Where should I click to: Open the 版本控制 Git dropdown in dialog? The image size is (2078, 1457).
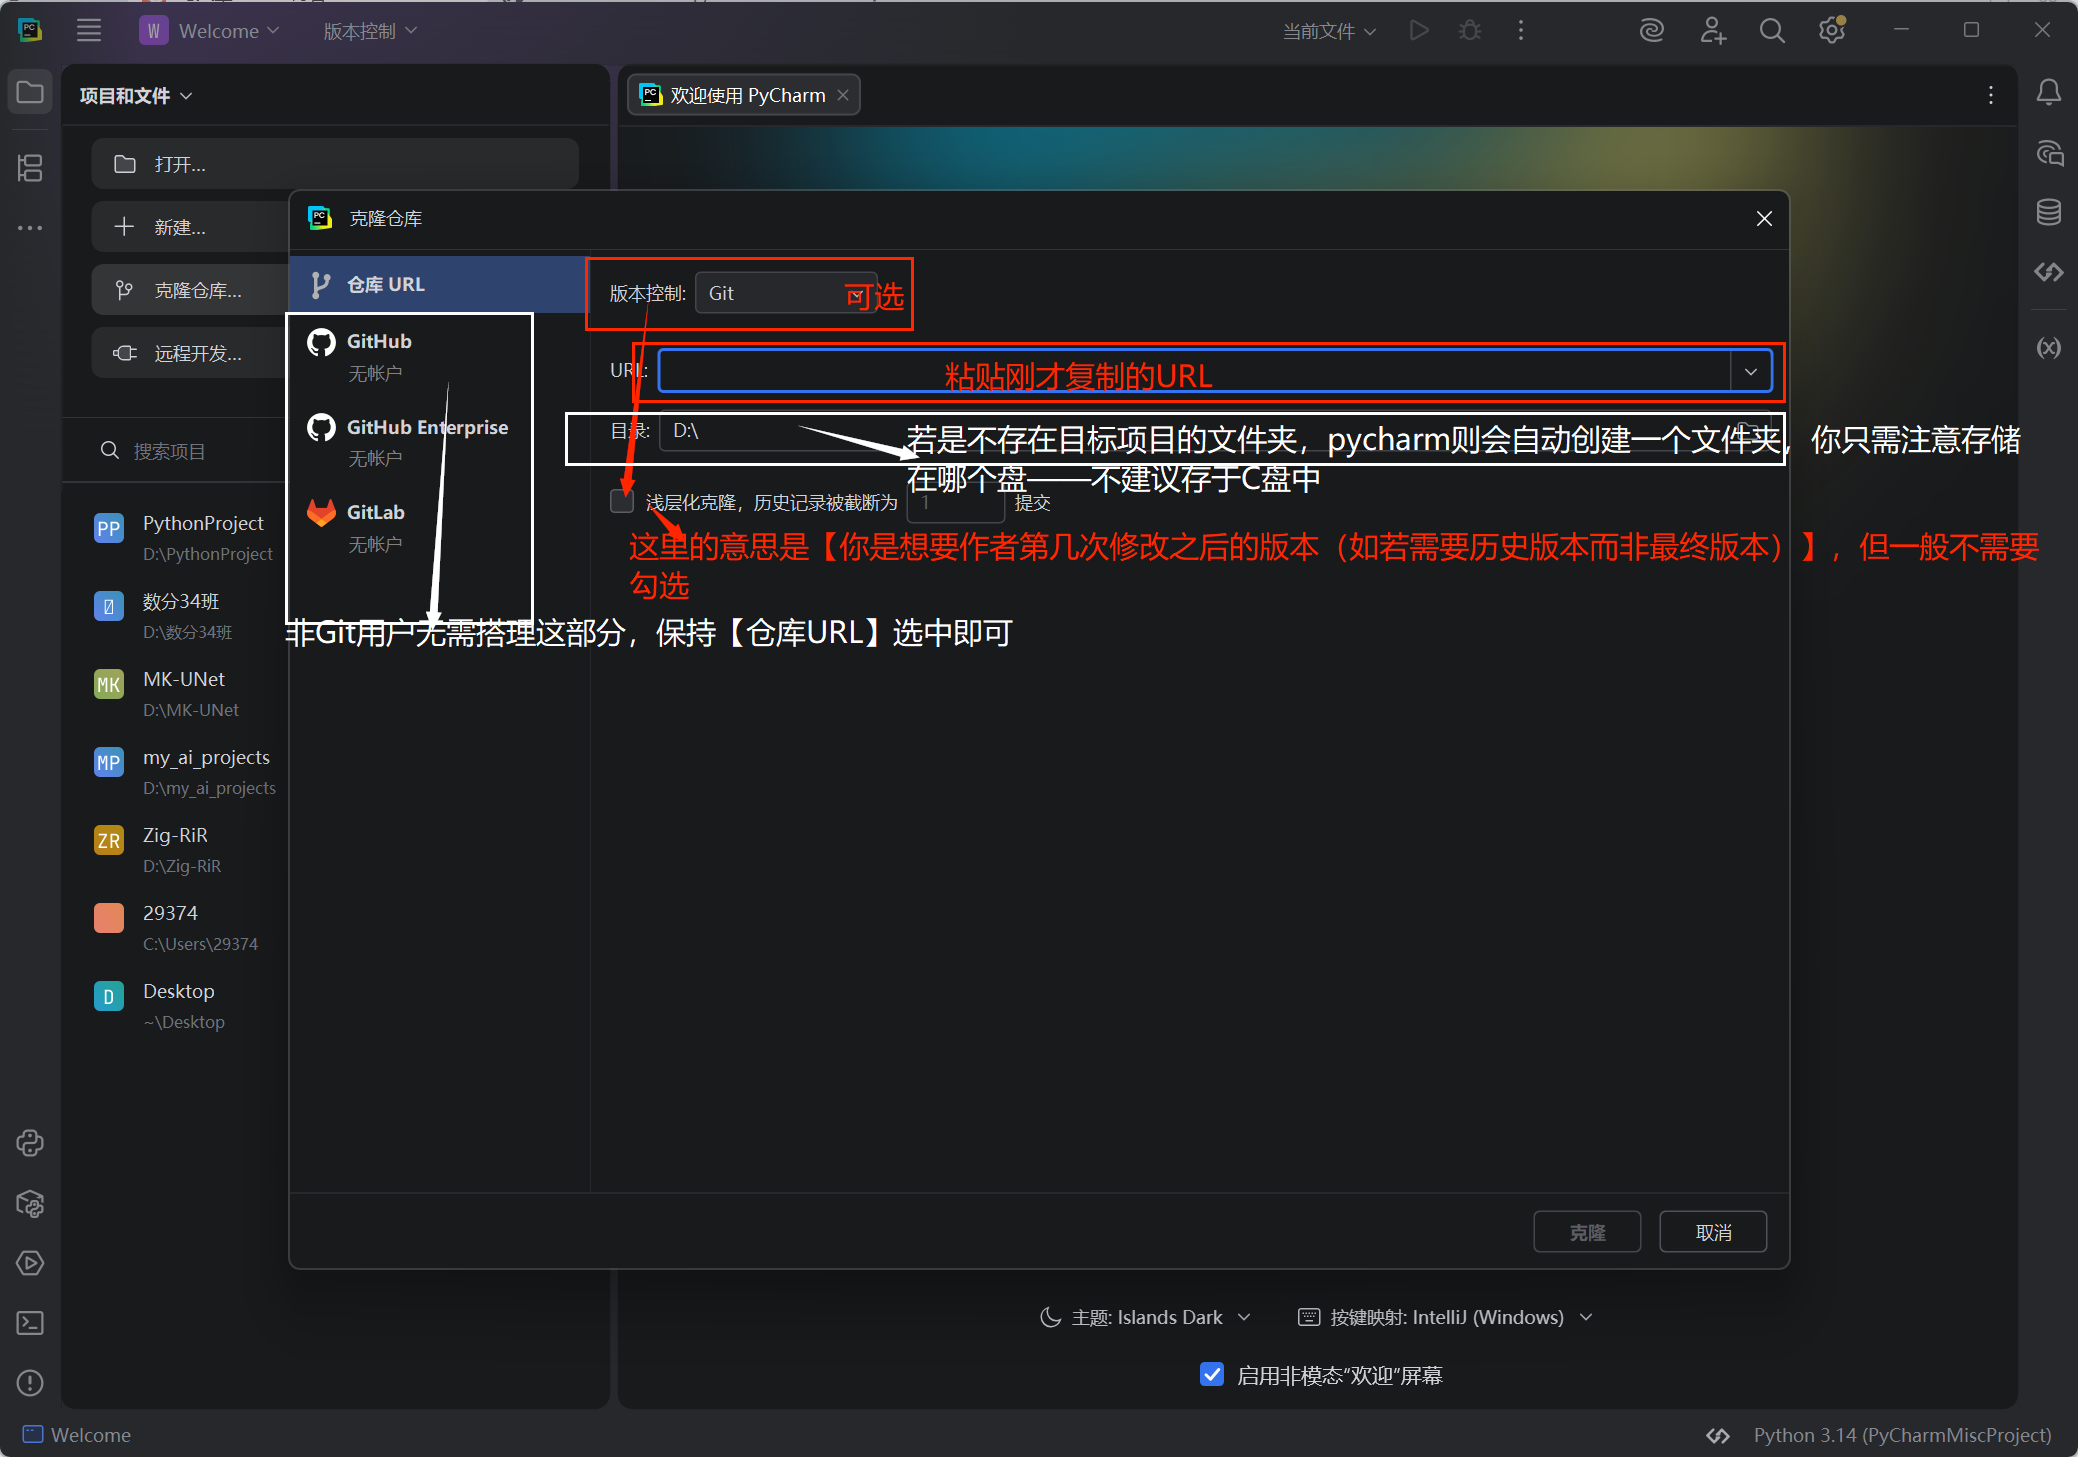point(786,293)
